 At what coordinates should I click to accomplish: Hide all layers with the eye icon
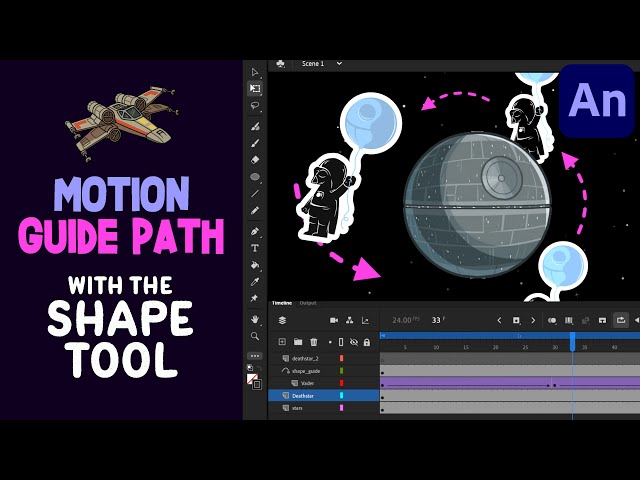coord(354,342)
